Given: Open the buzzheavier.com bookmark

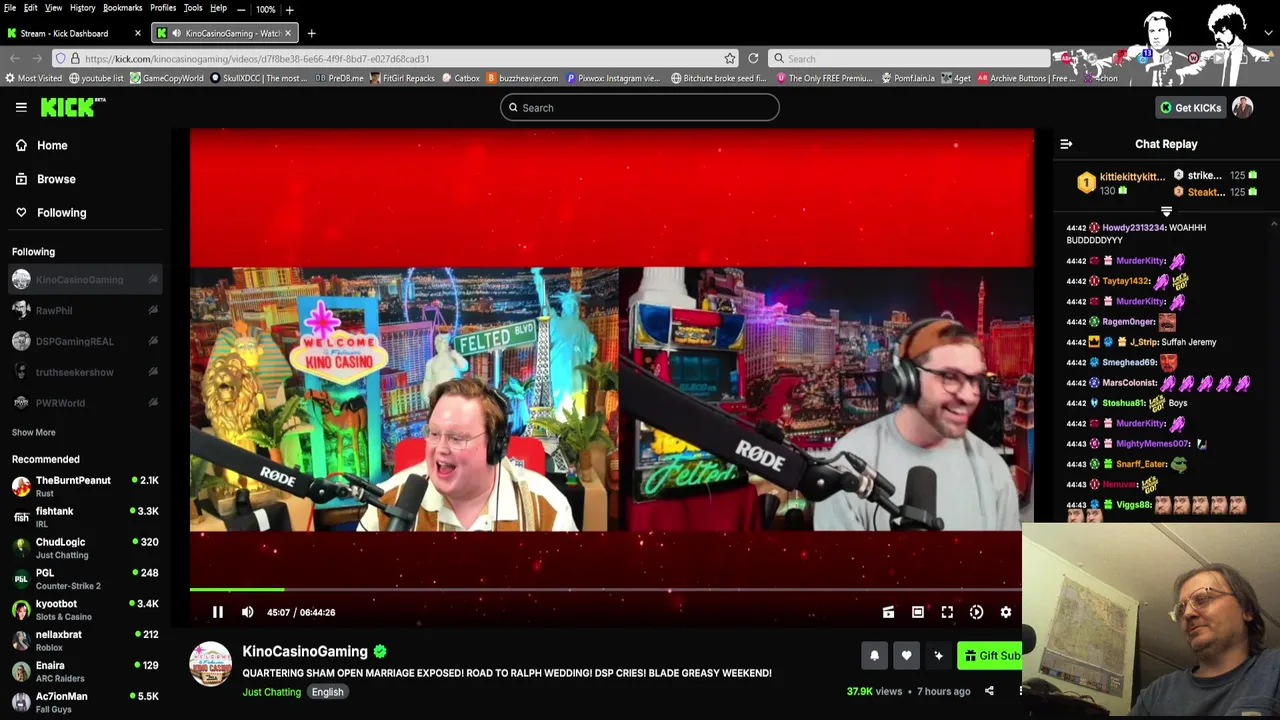Looking at the screenshot, I should coord(521,78).
